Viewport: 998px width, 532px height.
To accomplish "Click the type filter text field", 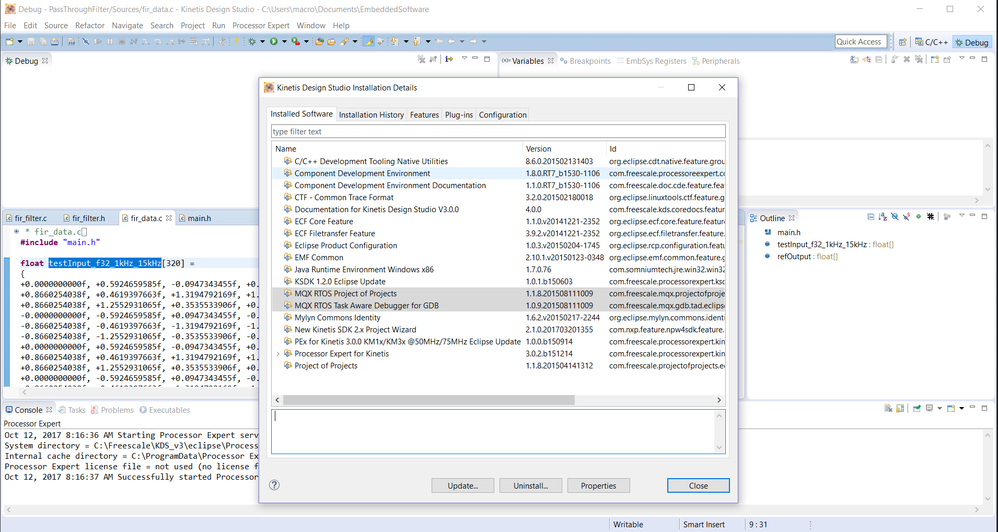I will pyautogui.click(x=498, y=132).
